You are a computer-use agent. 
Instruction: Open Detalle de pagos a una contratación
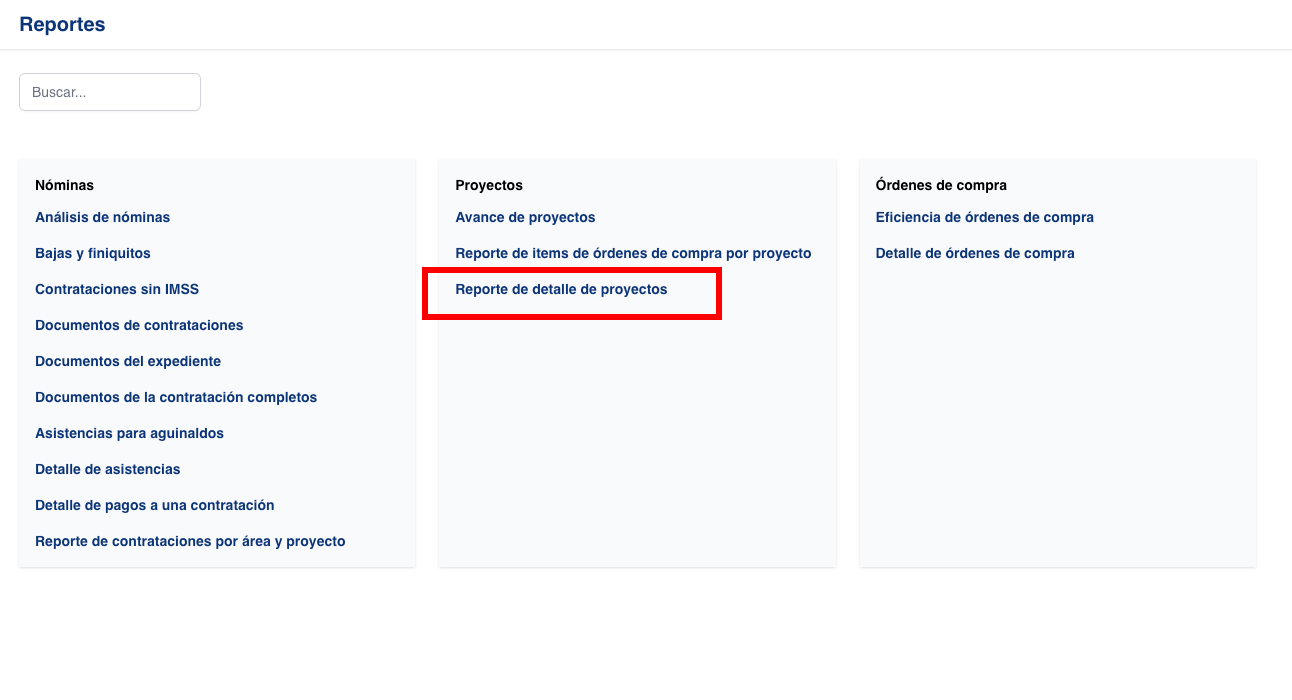155,505
